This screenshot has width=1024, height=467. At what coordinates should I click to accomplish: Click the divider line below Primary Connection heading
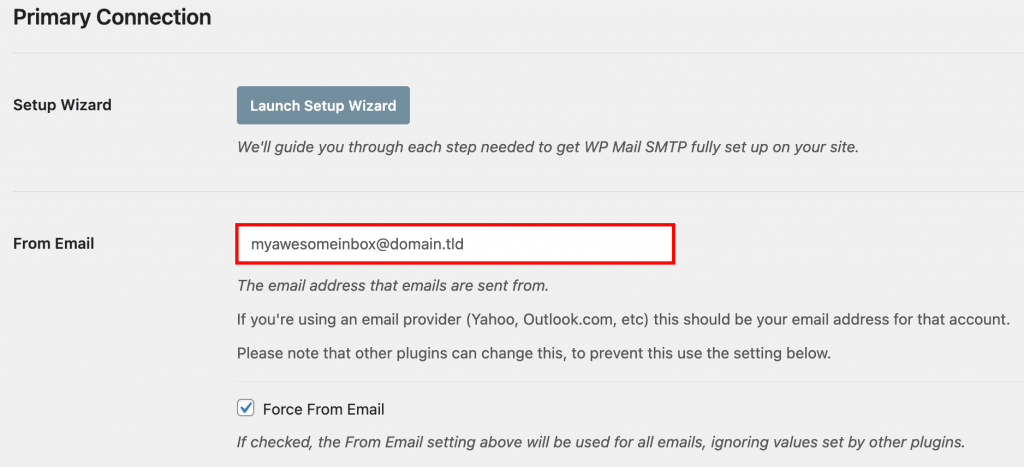coord(512,53)
